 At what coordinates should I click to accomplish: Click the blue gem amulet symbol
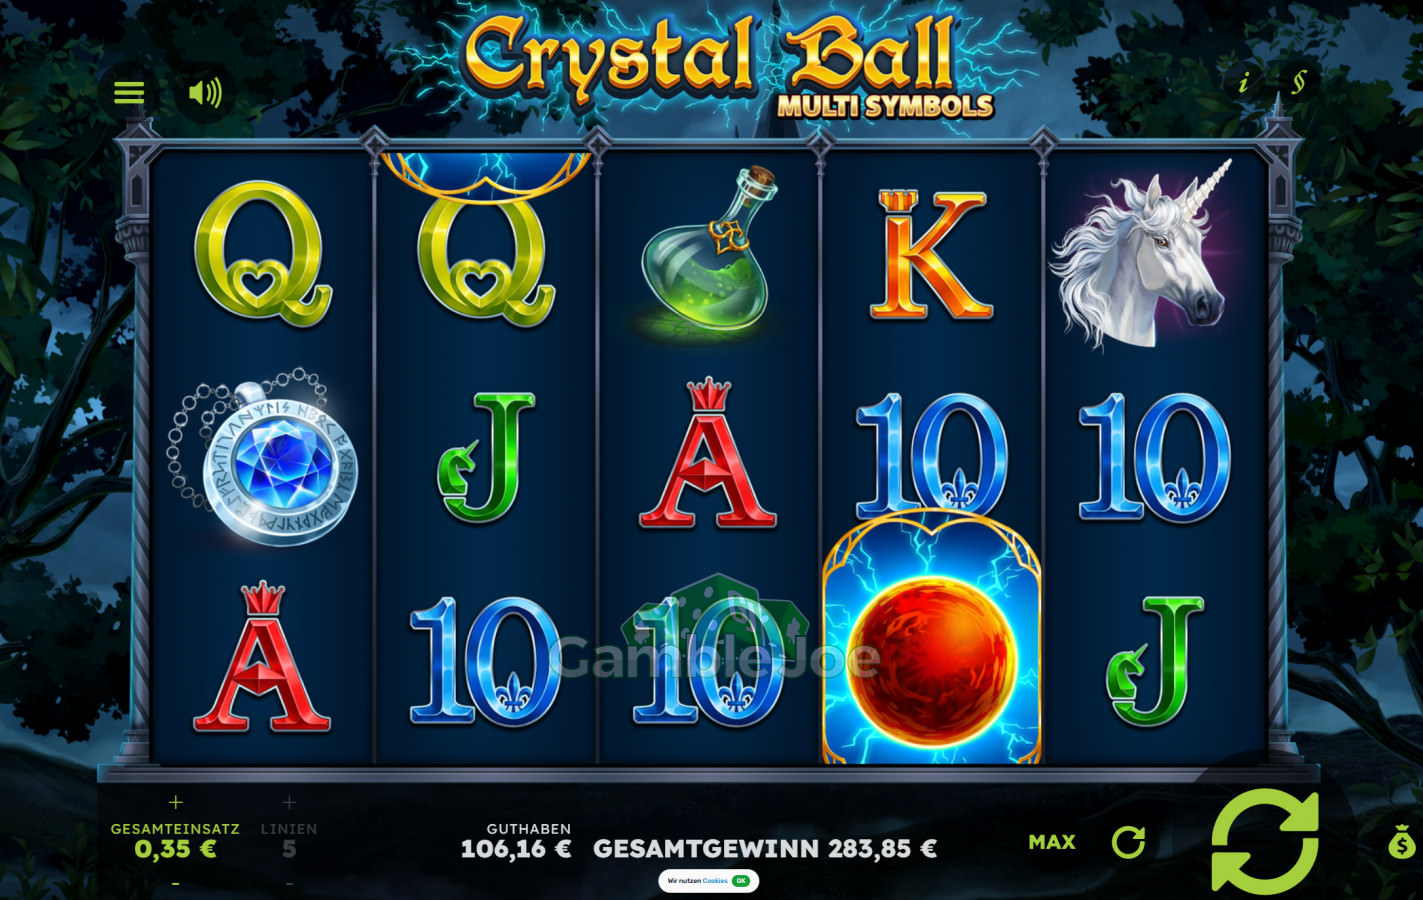pos(264,457)
